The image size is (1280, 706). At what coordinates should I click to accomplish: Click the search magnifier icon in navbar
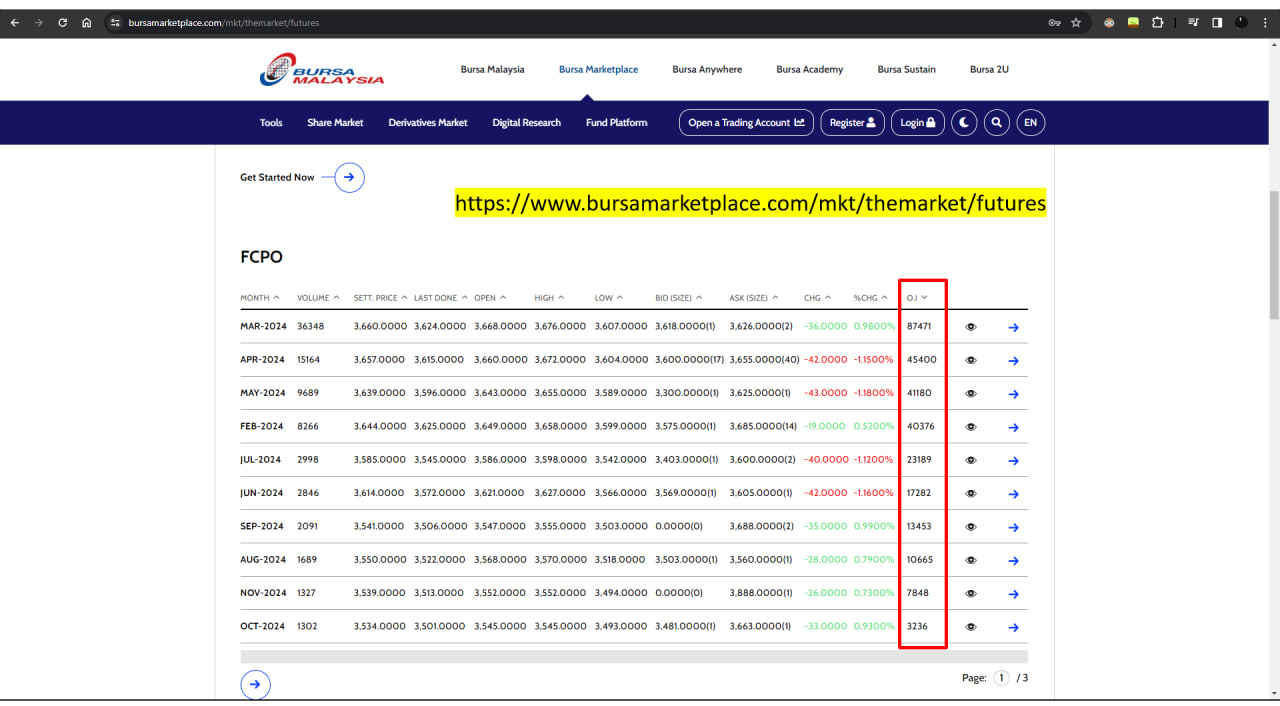pos(996,123)
